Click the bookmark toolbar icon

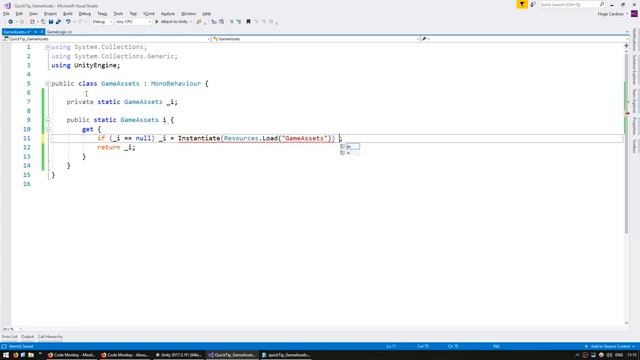tap(248, 22)
